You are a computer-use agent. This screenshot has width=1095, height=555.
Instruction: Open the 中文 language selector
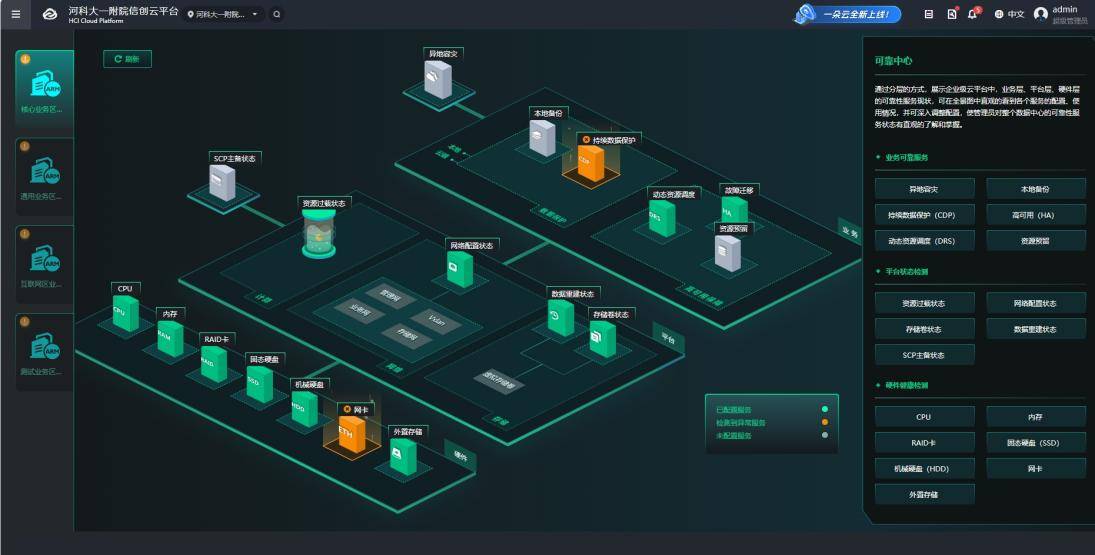coord(1009,14)
